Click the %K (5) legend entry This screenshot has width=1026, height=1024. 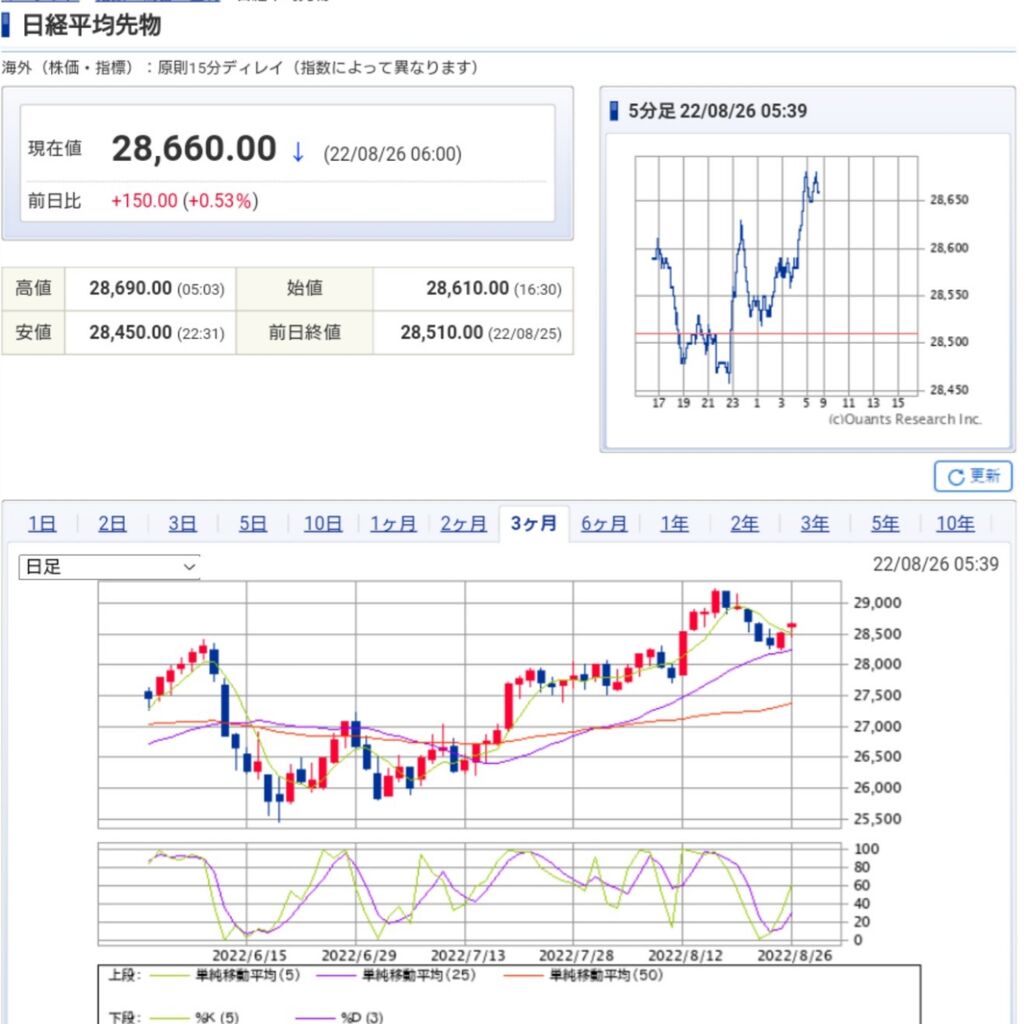tap(194, 1017)
